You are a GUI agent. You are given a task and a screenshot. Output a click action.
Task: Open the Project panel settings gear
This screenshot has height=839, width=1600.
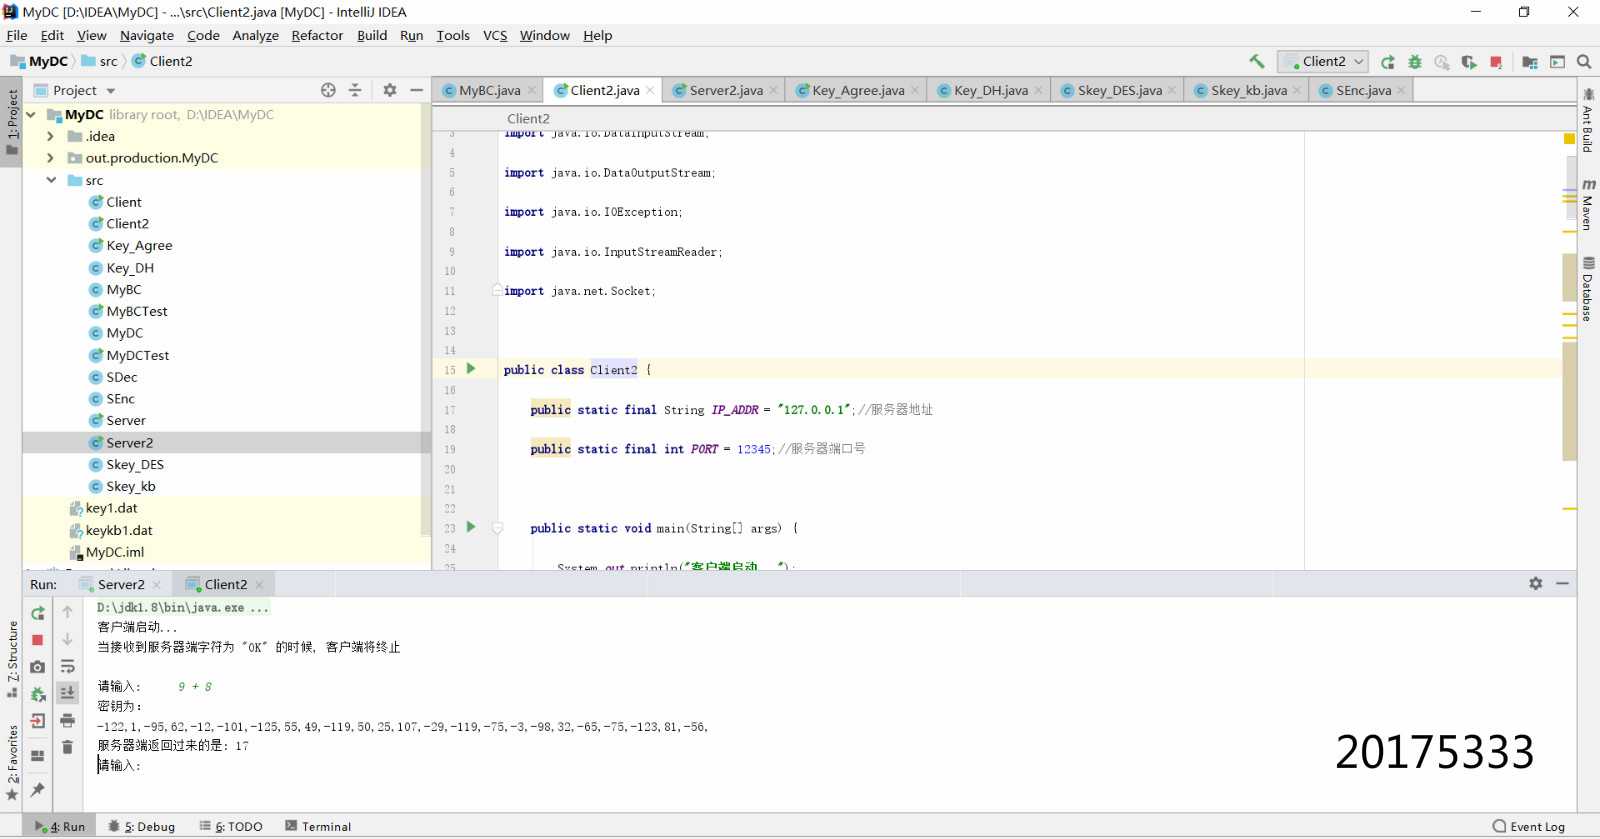click(x=390, y=90)
